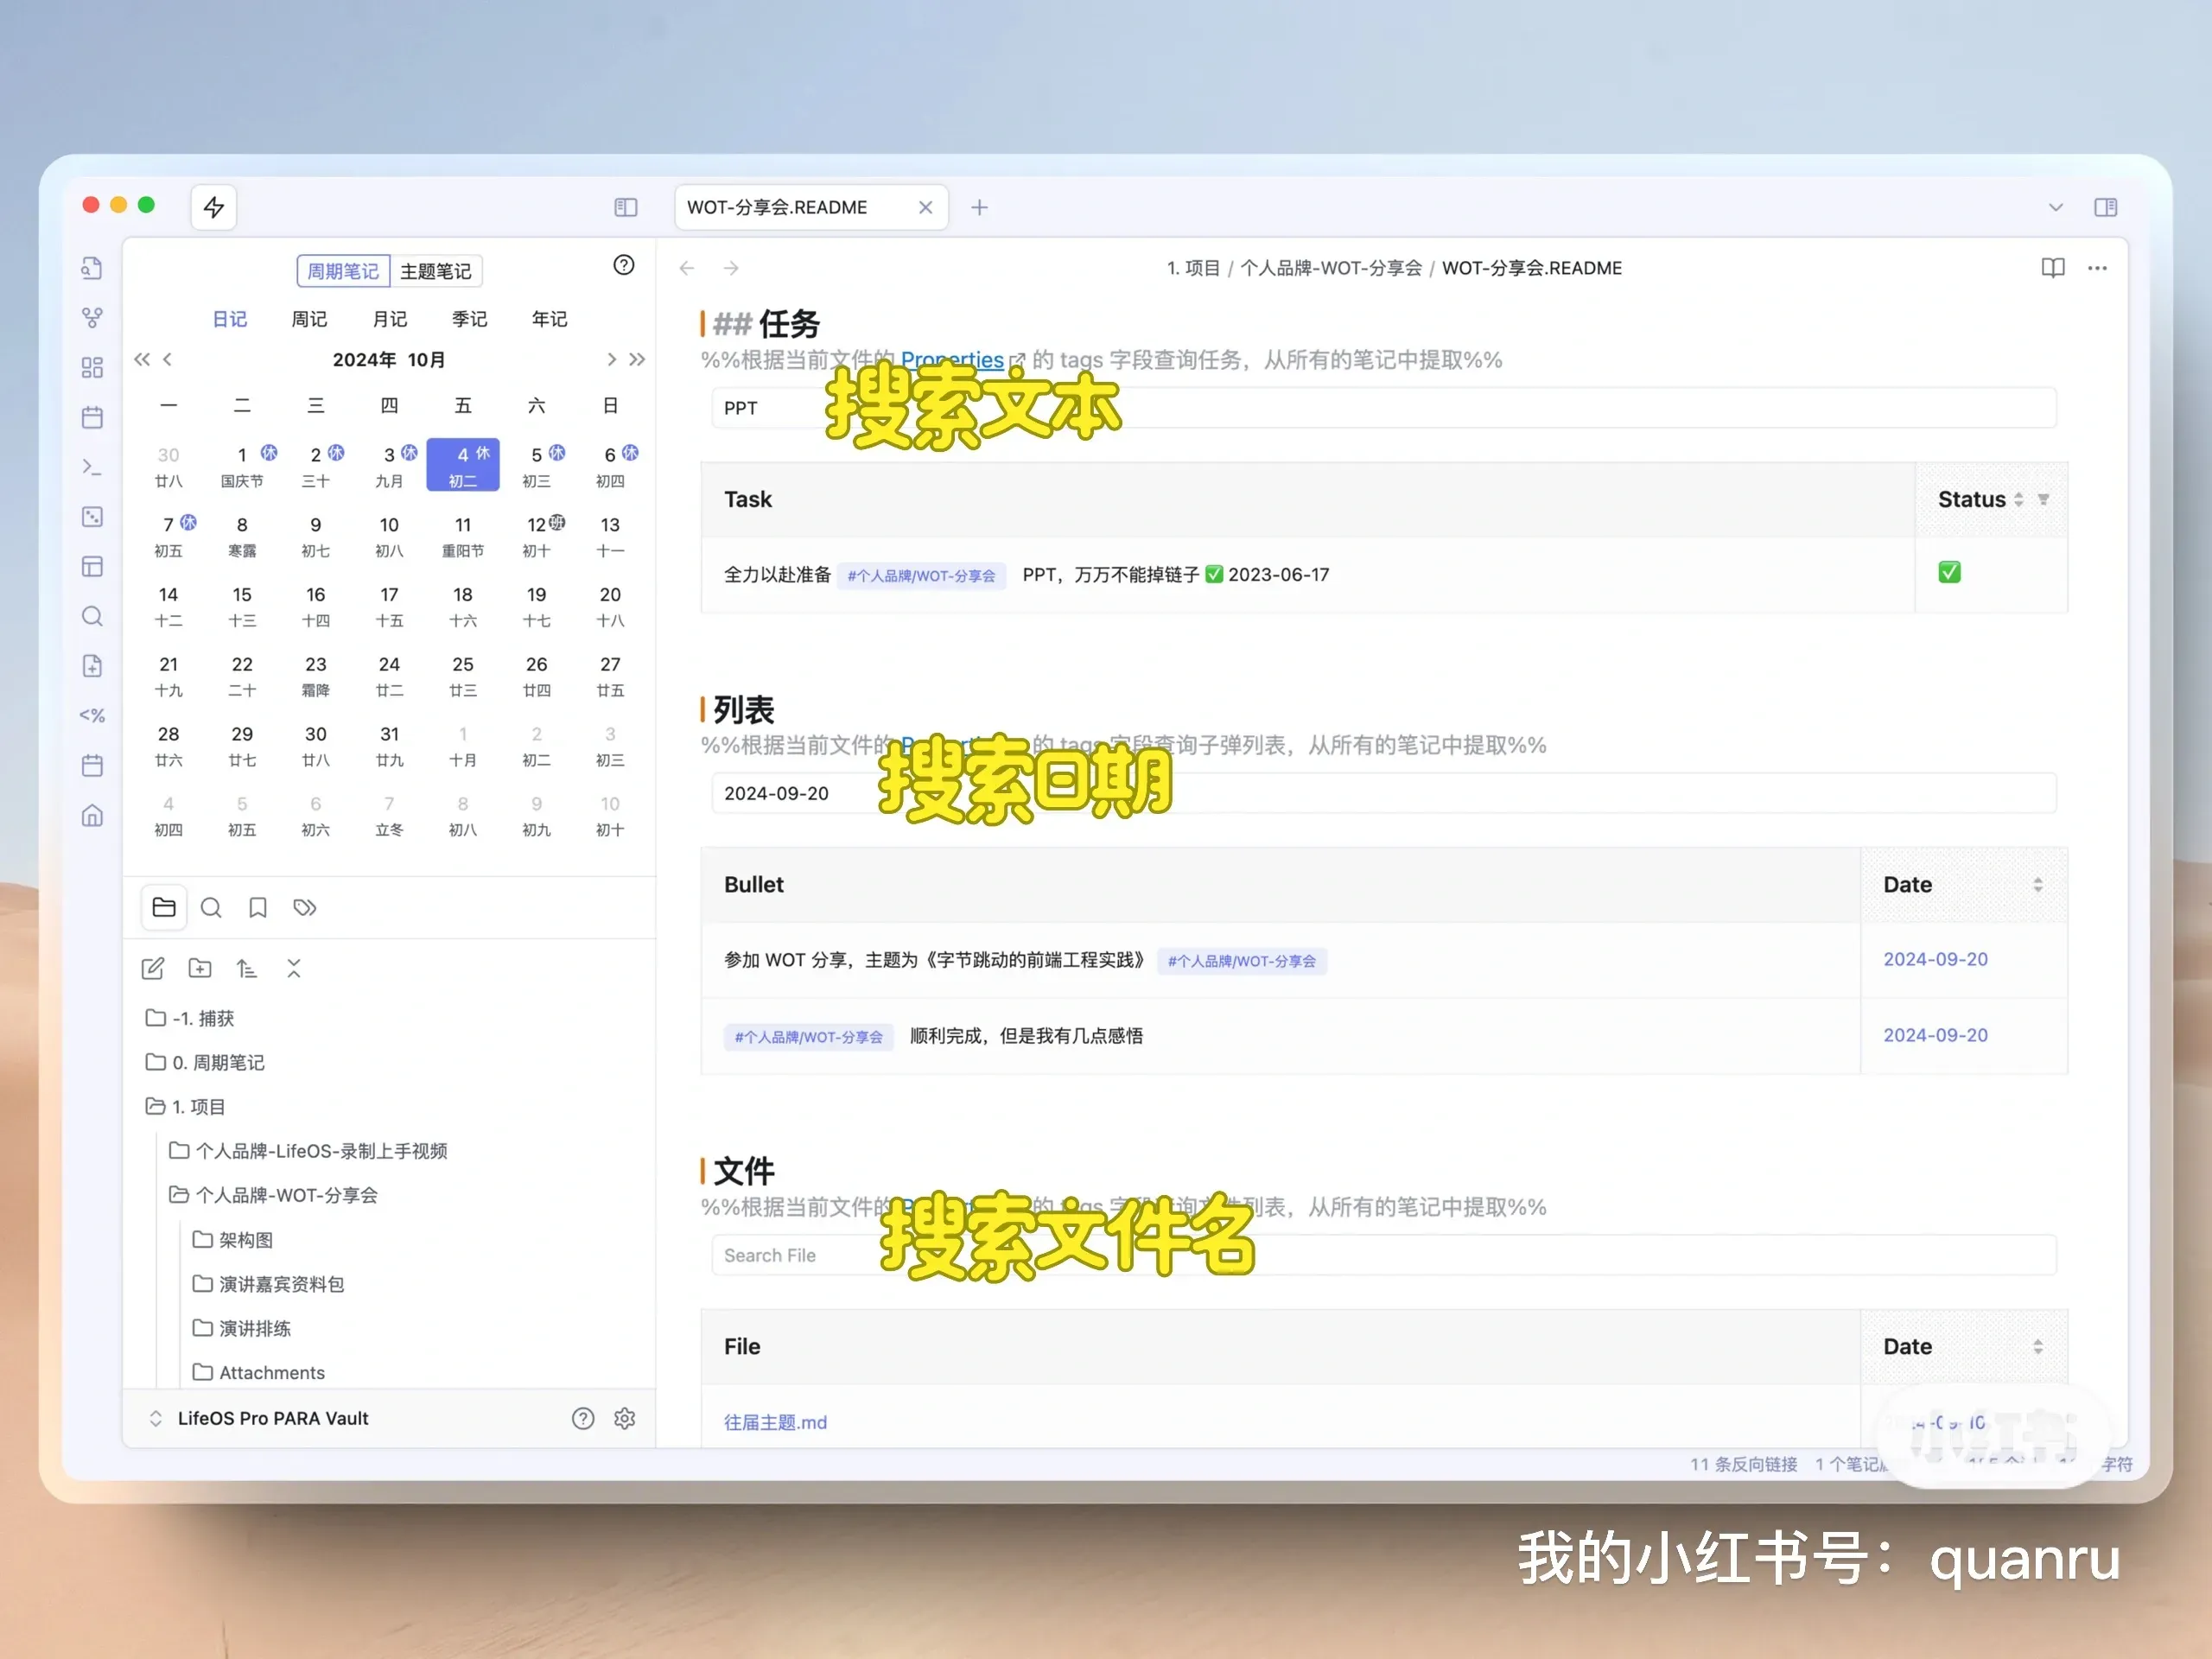Toggle the completed task status checkbox
This screenshot has height=1659, width=2212.
(x=1949, y=573)
